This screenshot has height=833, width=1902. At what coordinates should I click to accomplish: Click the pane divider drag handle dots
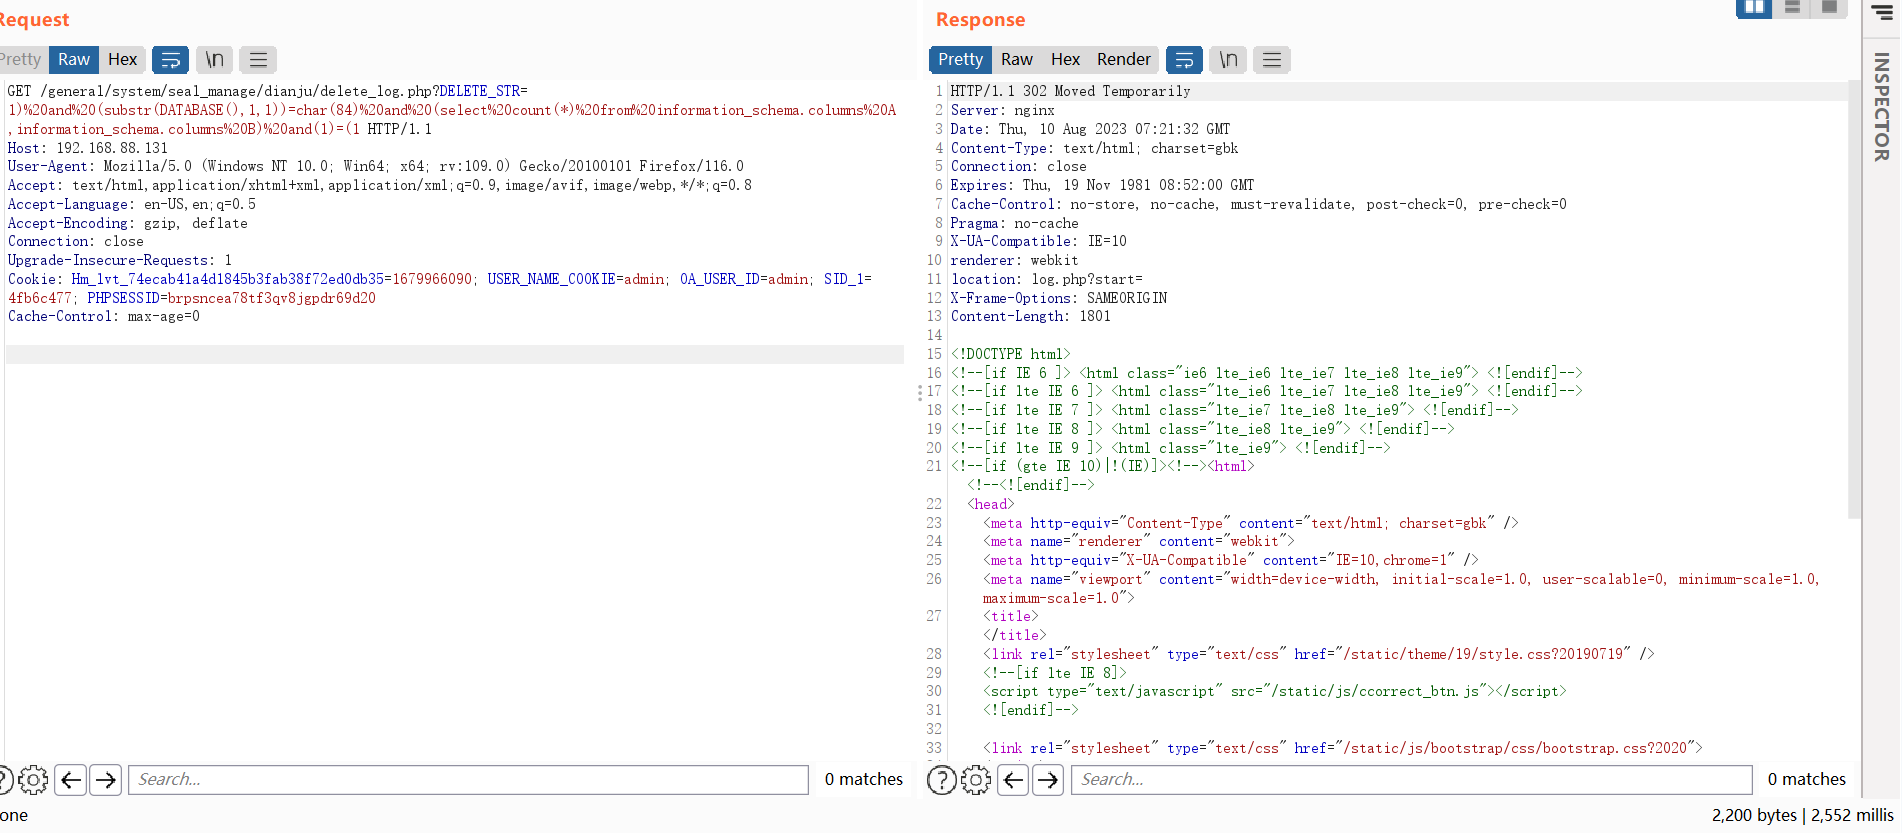point(919,393)
